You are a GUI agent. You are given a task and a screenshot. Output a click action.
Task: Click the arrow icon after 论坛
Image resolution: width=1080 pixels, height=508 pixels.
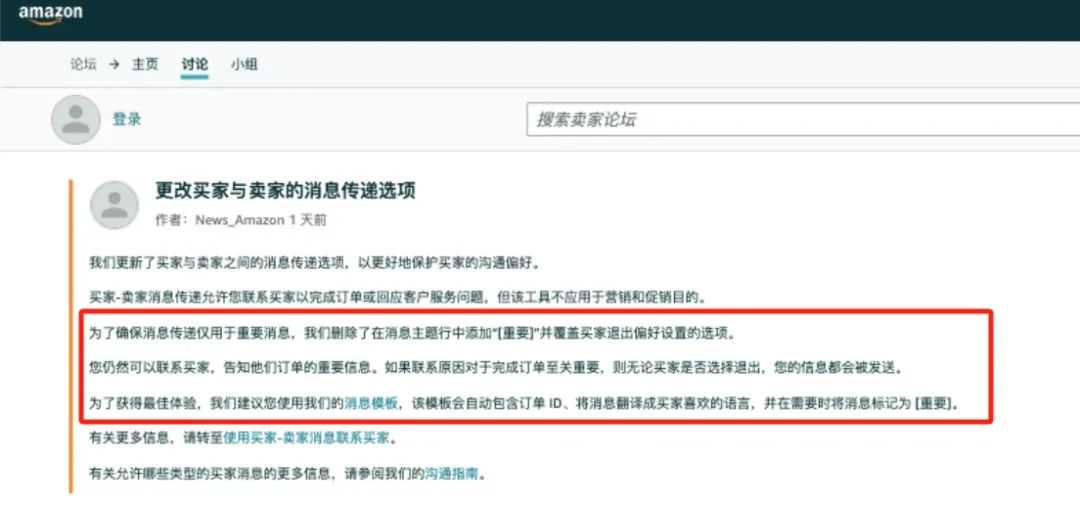pos(114,64)
